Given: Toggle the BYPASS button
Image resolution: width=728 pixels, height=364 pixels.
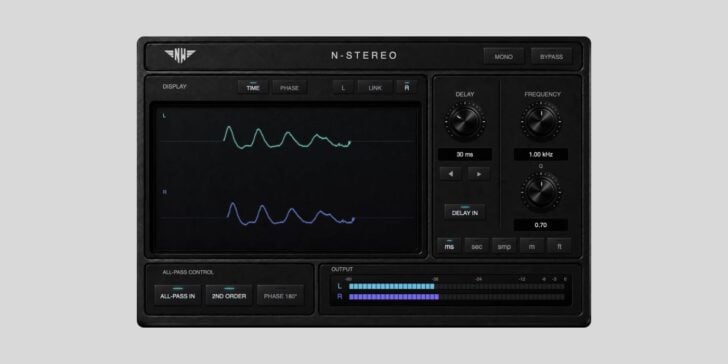Looking at the screenshot, I should [551, 57].
